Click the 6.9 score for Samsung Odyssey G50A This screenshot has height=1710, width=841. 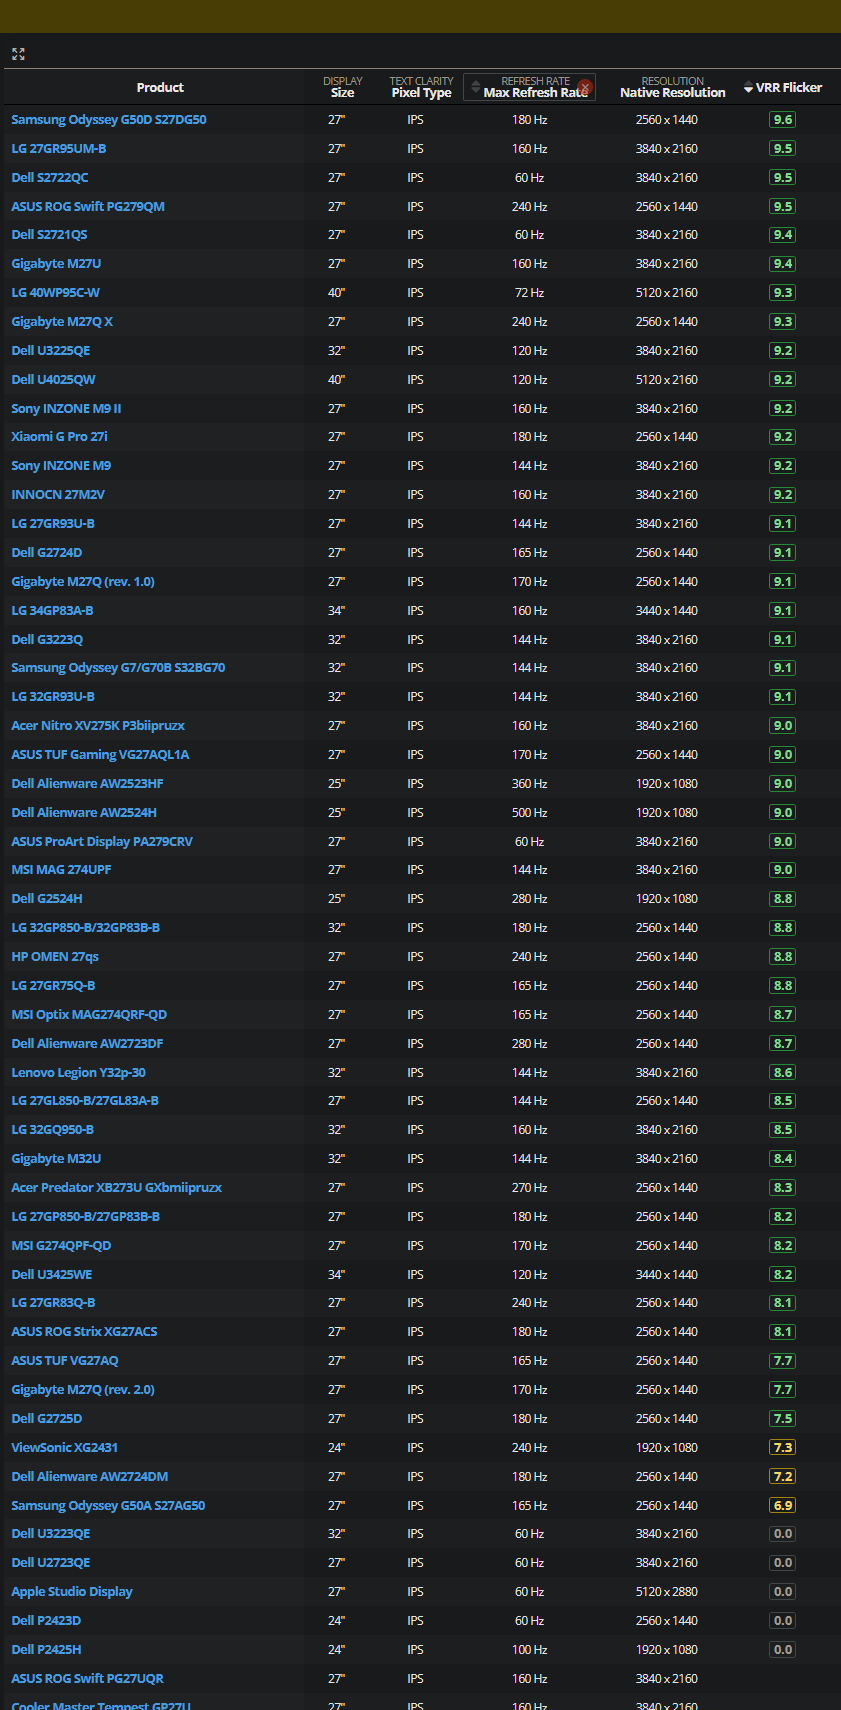click(783, 1505)
